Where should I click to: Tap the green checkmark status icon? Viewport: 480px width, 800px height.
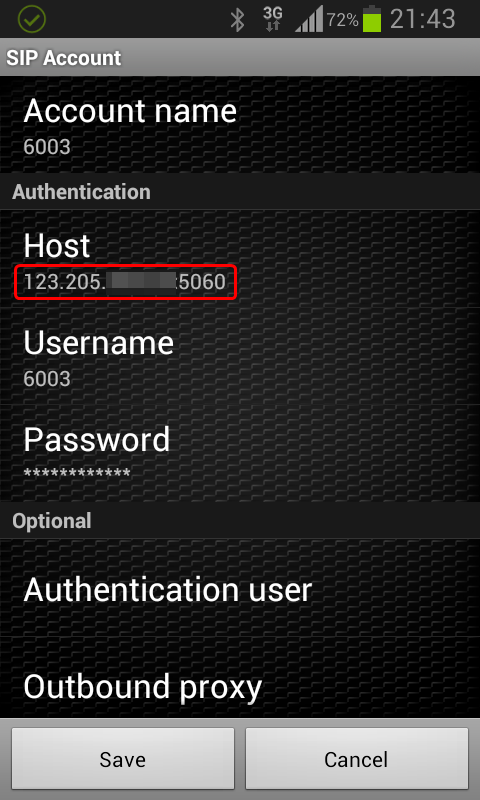pos(32,19)
